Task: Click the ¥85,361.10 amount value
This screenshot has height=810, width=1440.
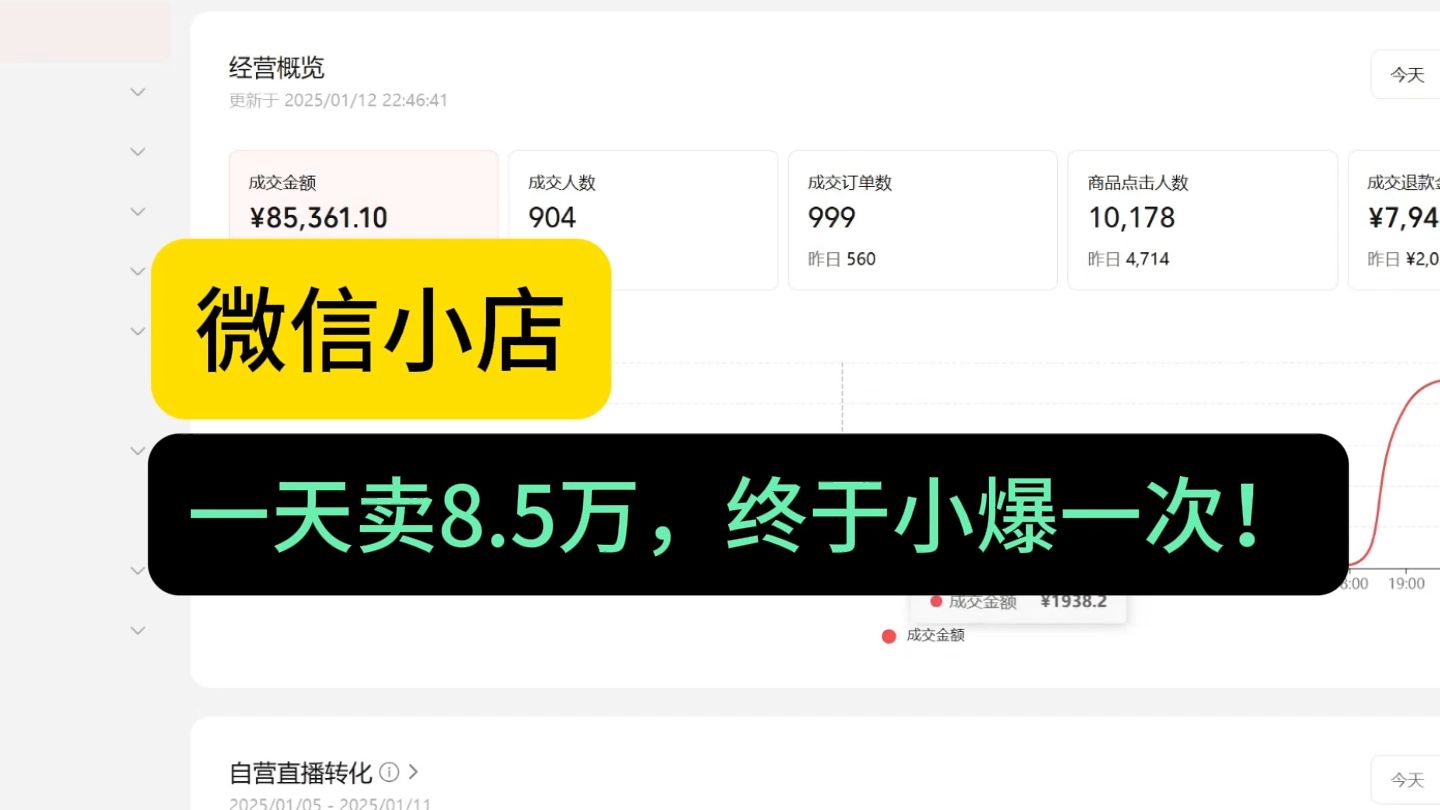Action: 318,218
